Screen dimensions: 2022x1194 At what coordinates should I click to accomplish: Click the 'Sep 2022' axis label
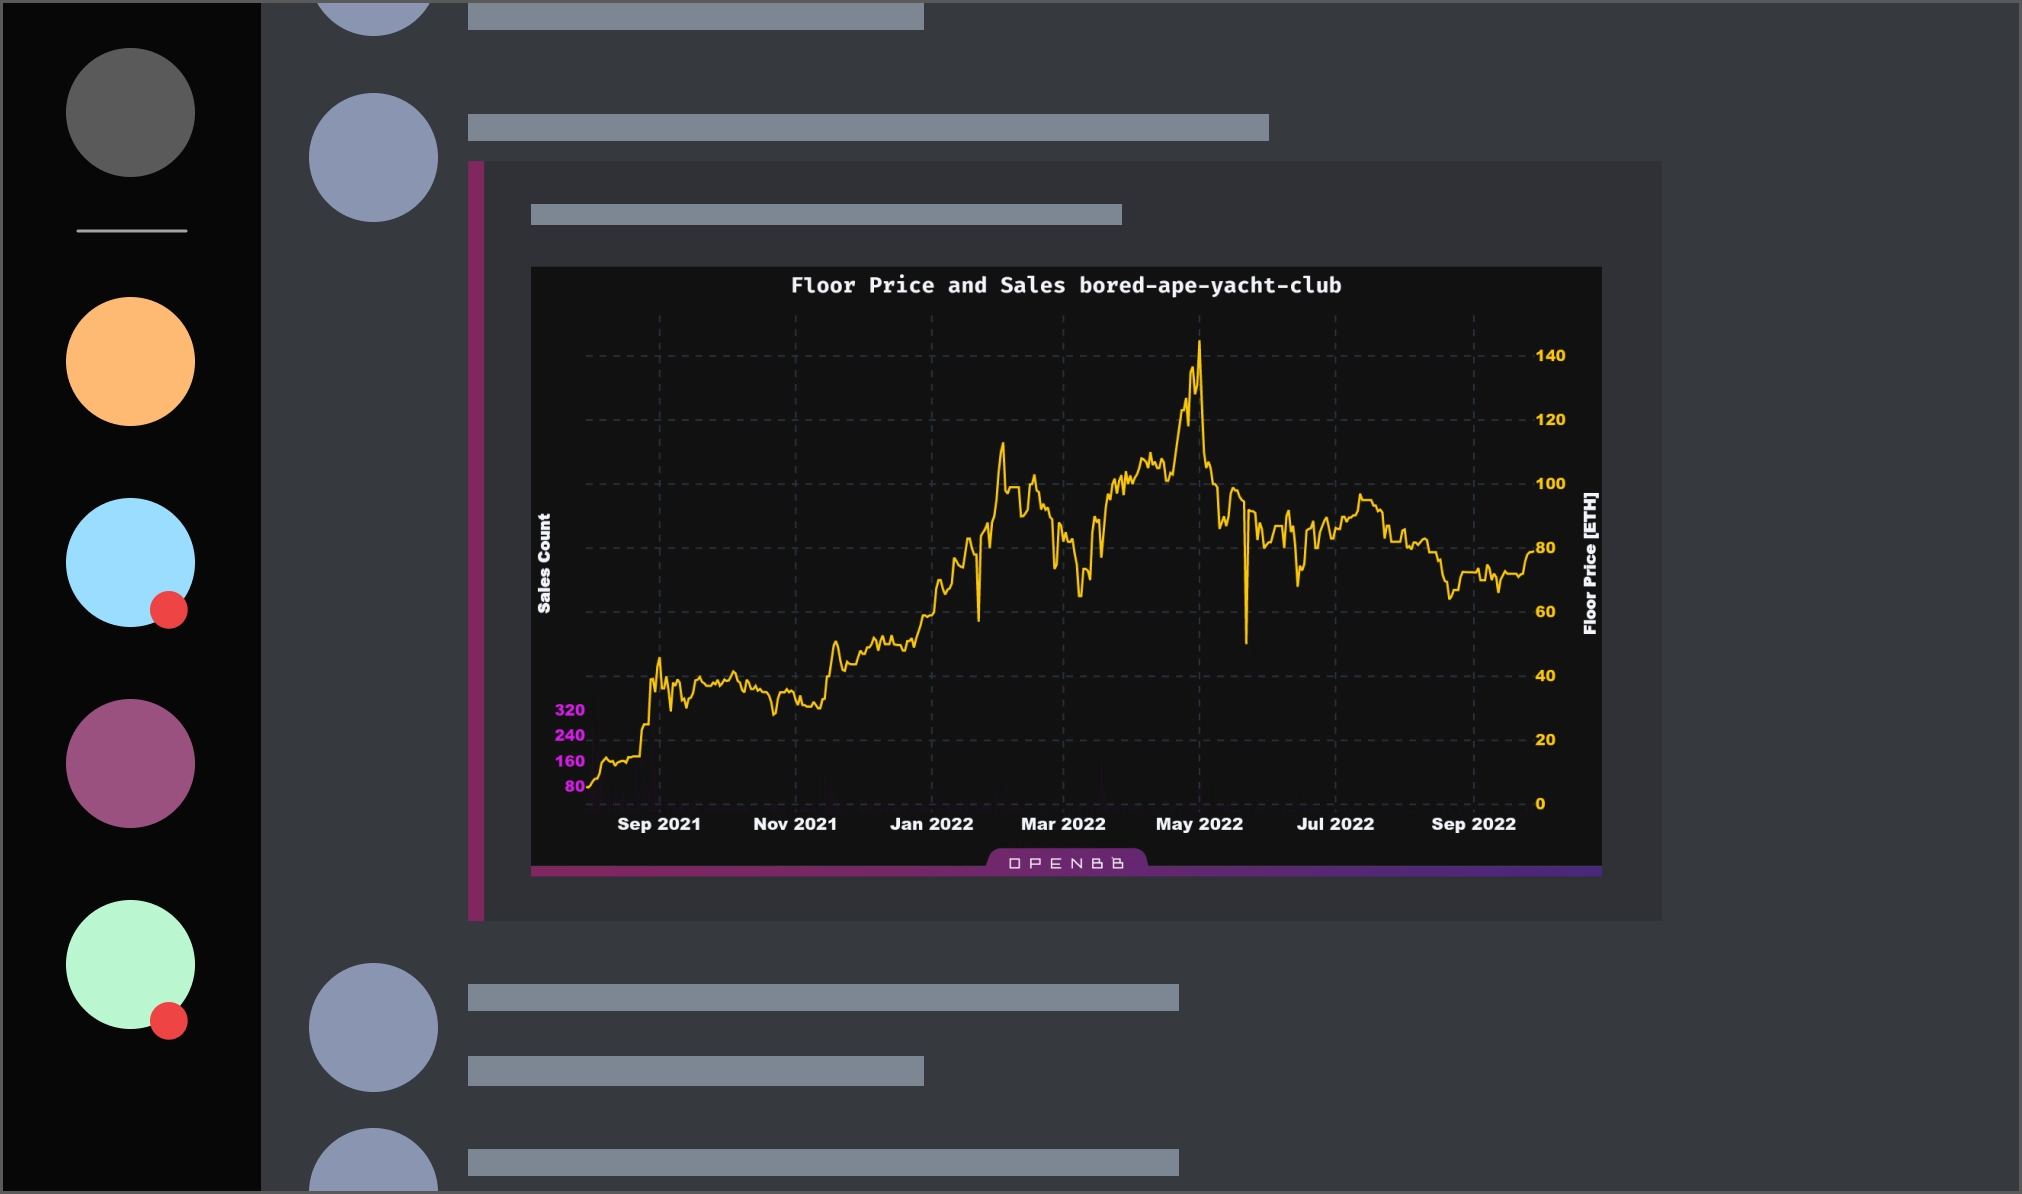pyautogui.click(x=1473, y=824)
